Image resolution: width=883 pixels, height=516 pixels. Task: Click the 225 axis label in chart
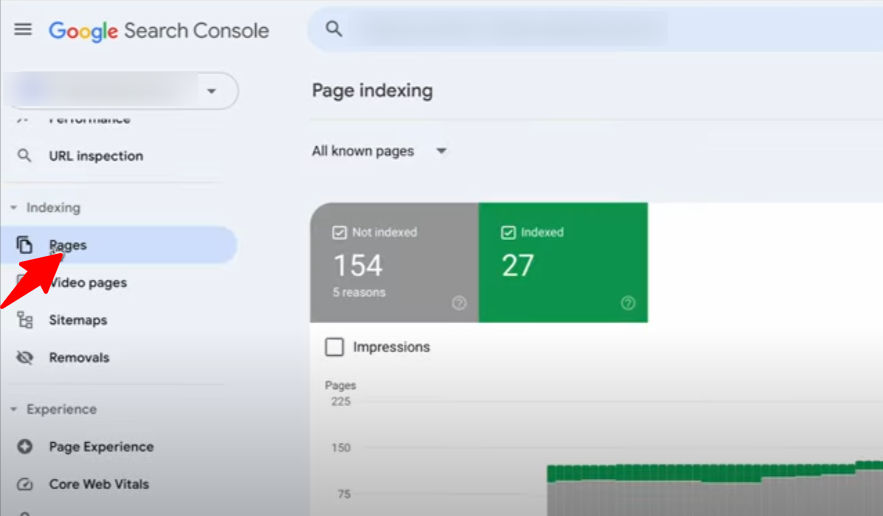click(341, 402)
